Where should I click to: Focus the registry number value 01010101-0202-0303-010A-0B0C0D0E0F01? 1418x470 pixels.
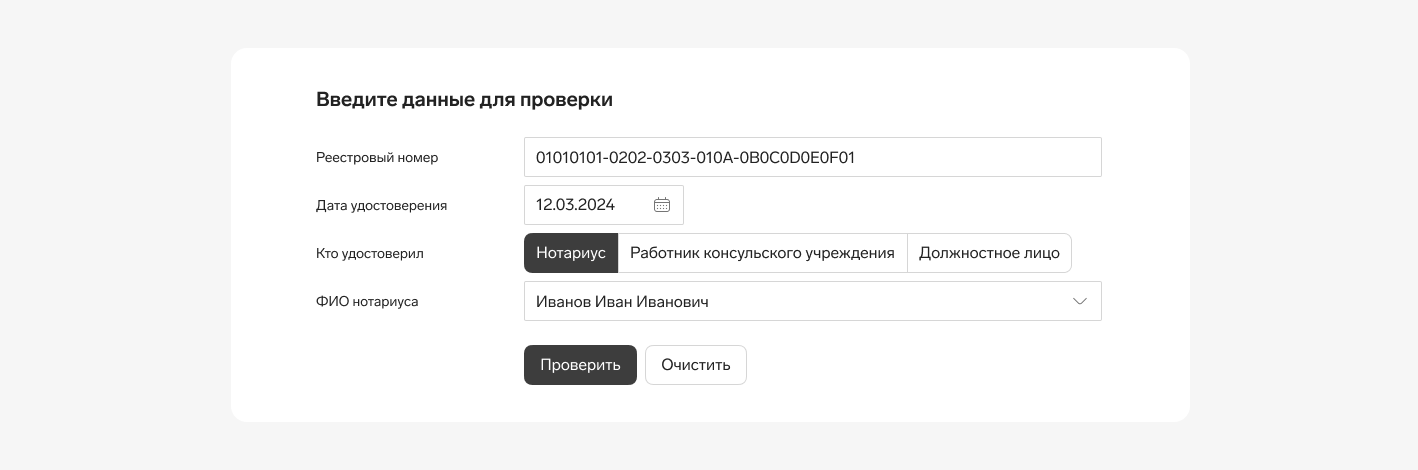pyautogui.click(x=695, y=157)
